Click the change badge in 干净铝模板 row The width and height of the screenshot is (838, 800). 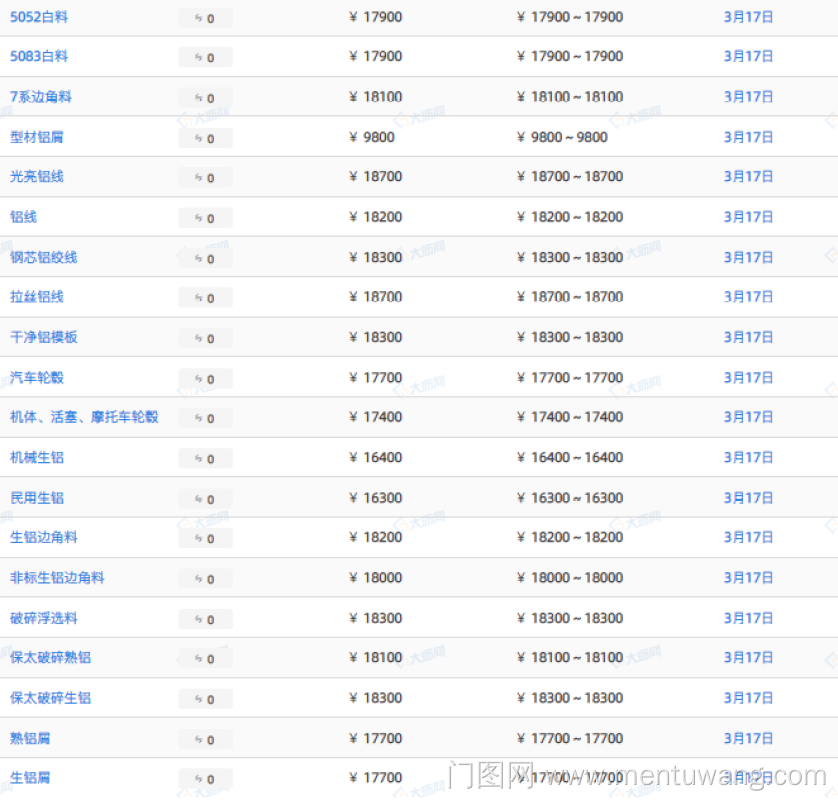click(205, 338)
